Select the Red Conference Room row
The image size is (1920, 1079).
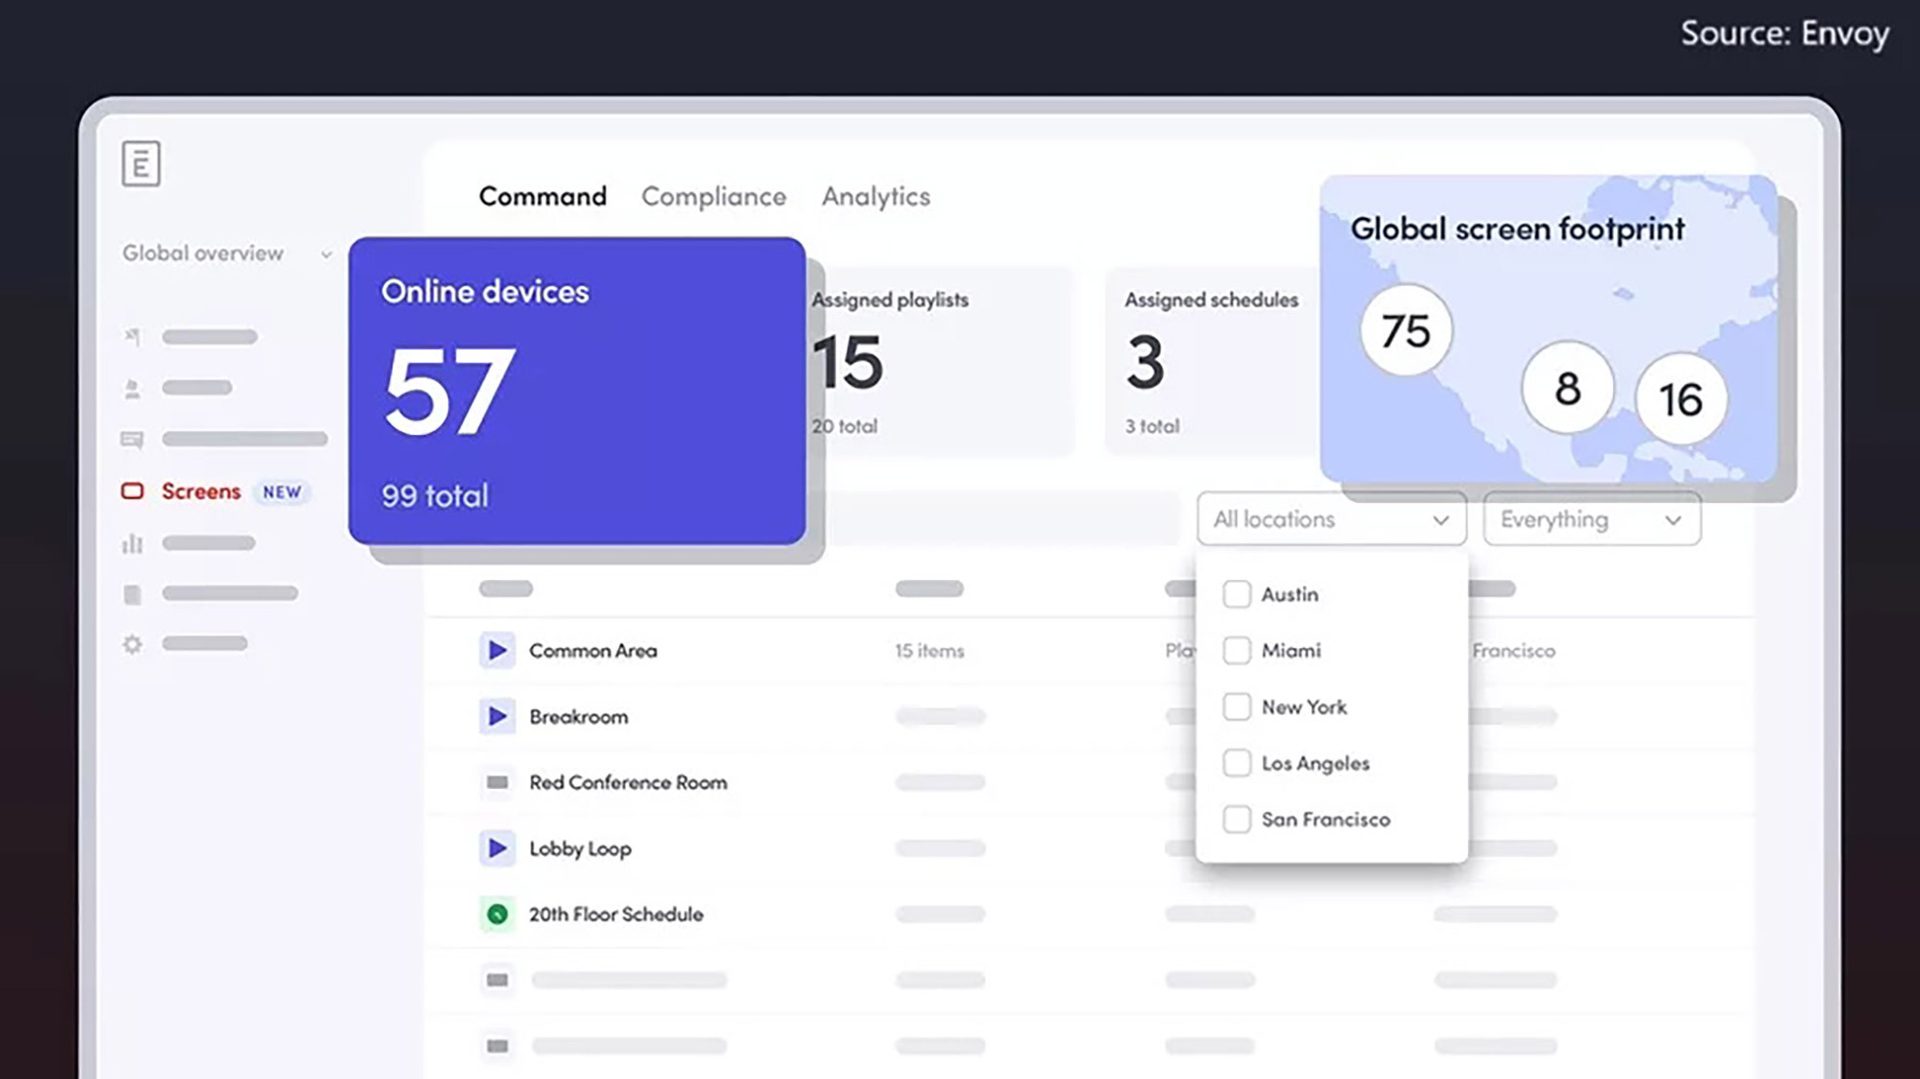click(627, 782)
